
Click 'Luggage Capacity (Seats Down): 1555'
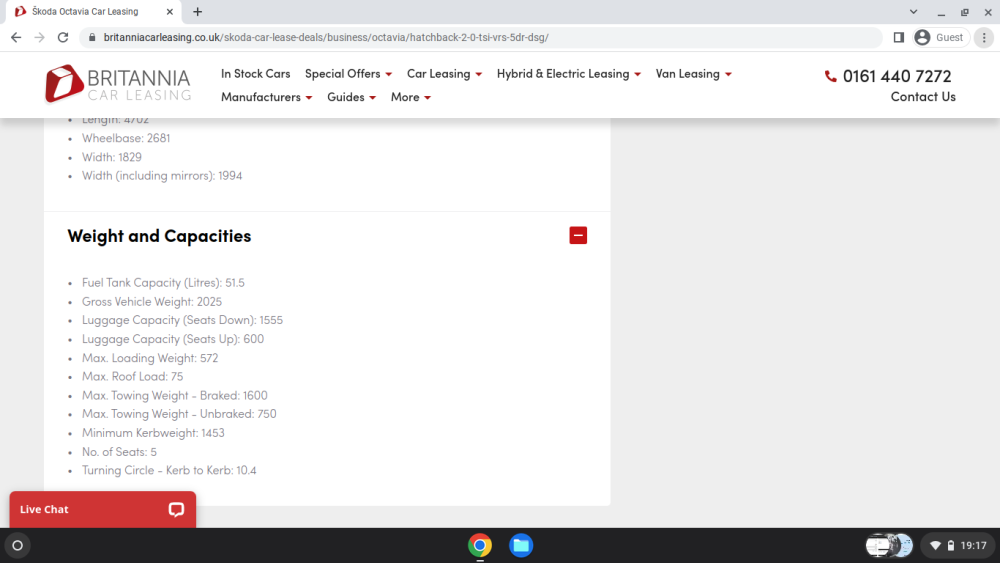point(182,320)
